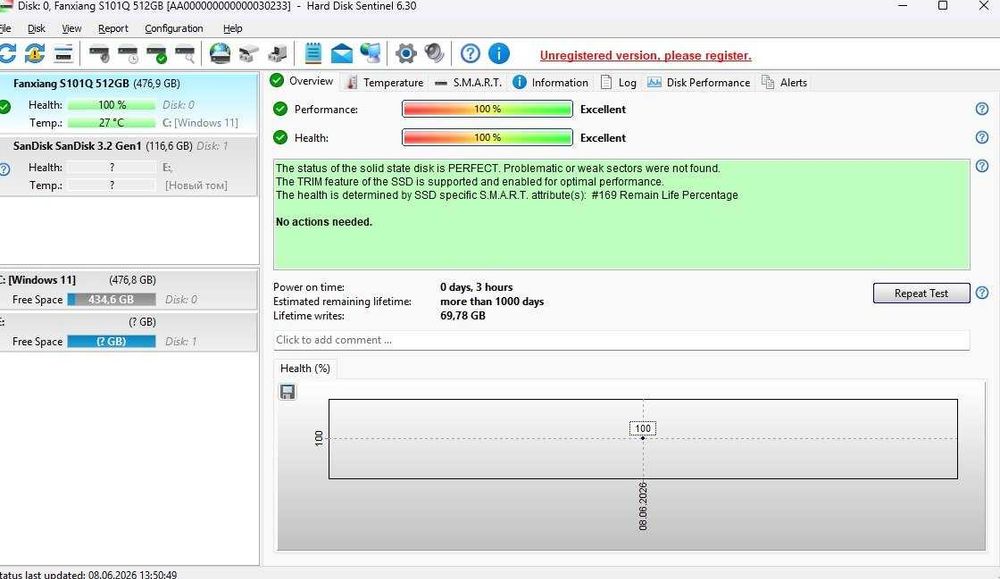Click the 'more than 1000 days' lifetime value

[x=492, y=302]
